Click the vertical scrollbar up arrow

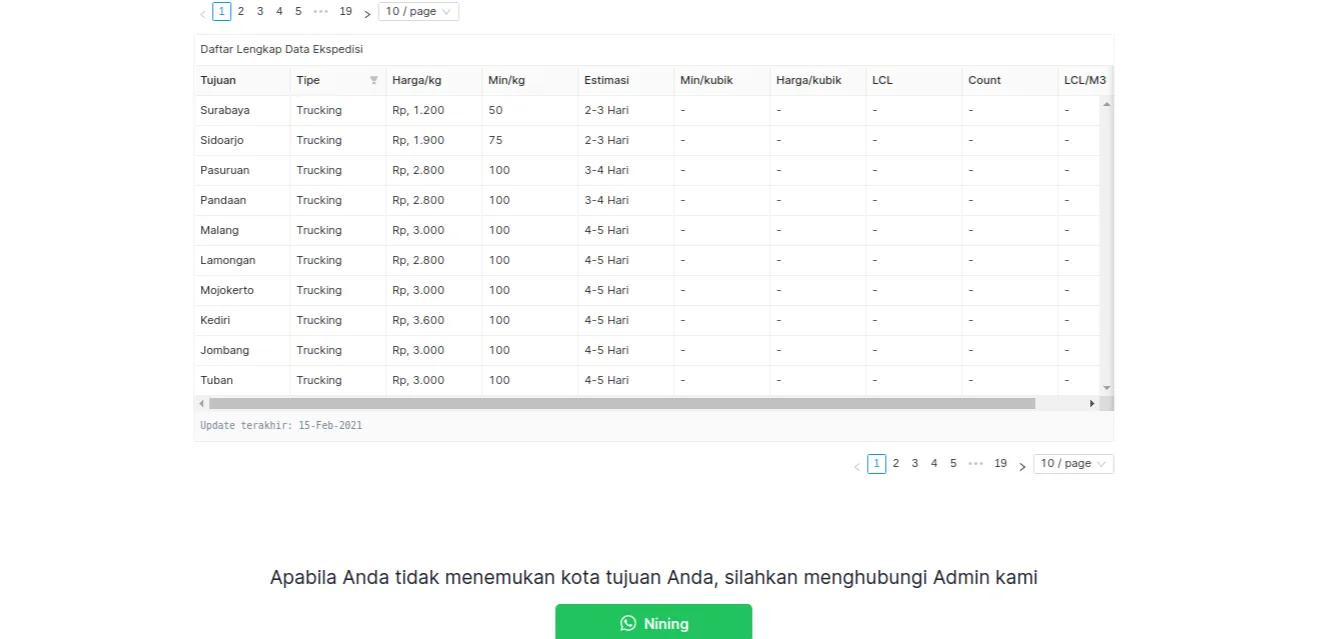[x=1106, y=104]
